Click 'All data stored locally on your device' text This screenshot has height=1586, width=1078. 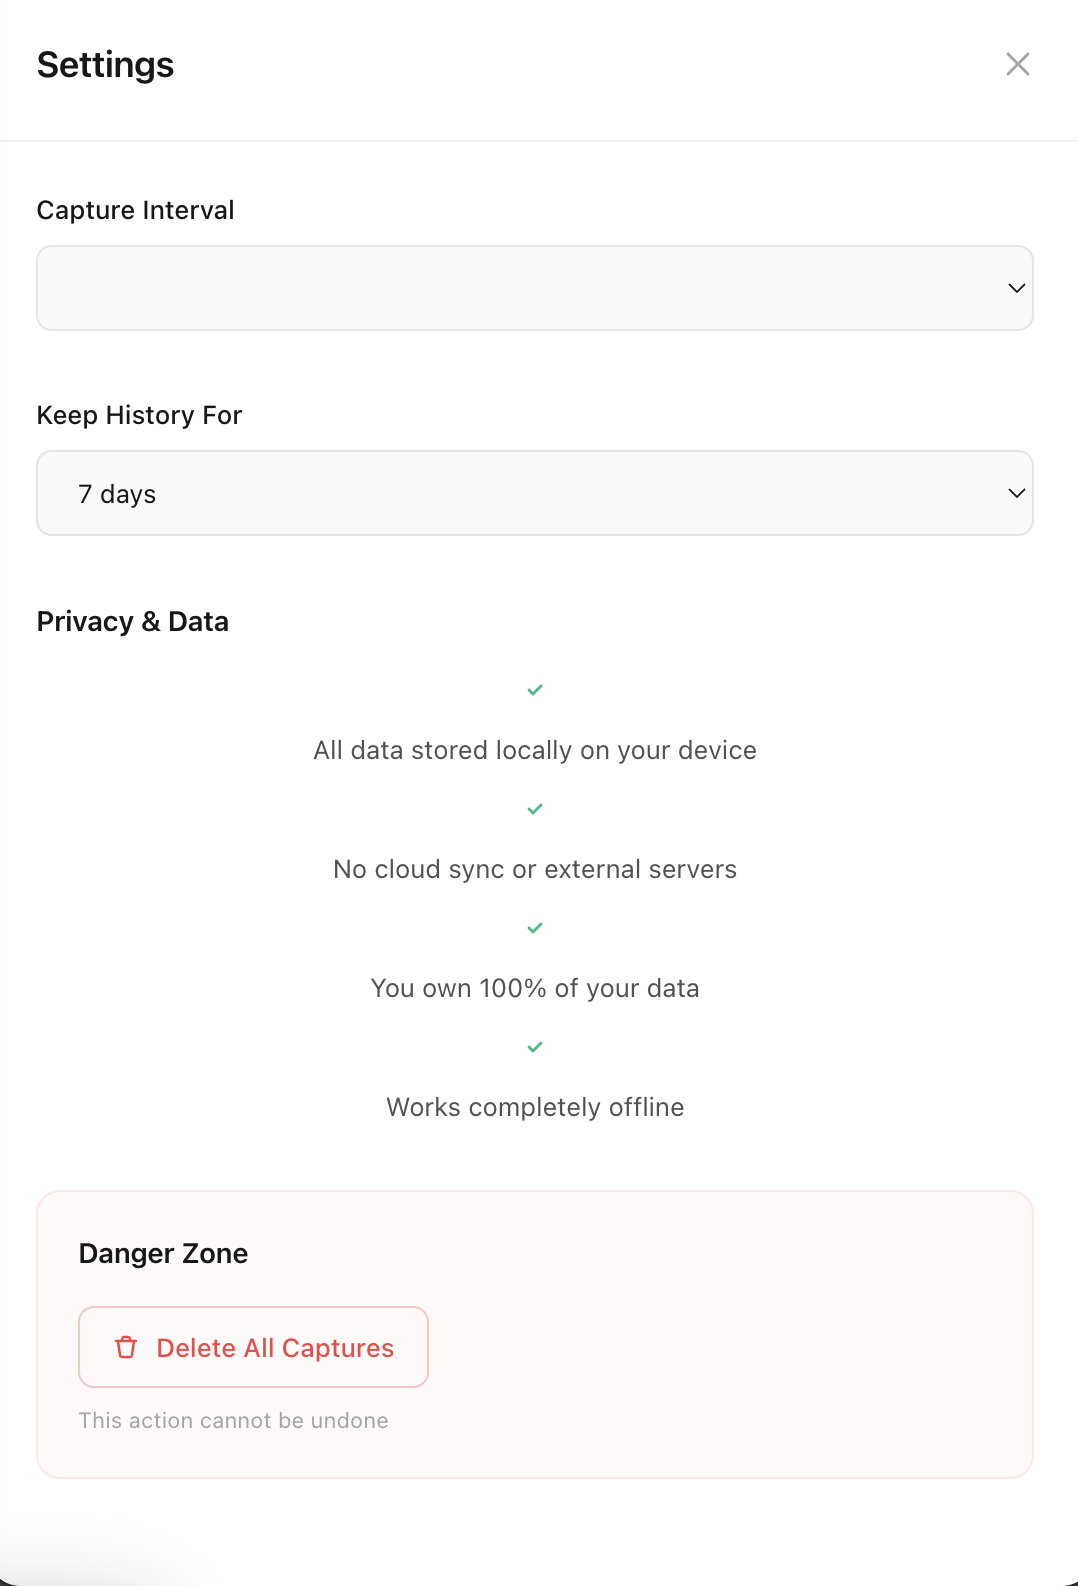[x=535, y=750]
